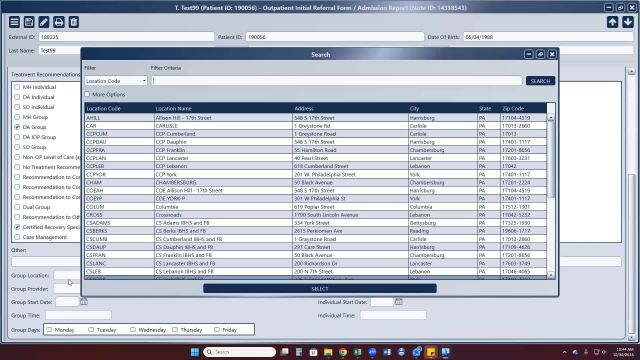
Task: Uncheck the Certified Recovery Specialist checkbox
Action: point(17,227)
